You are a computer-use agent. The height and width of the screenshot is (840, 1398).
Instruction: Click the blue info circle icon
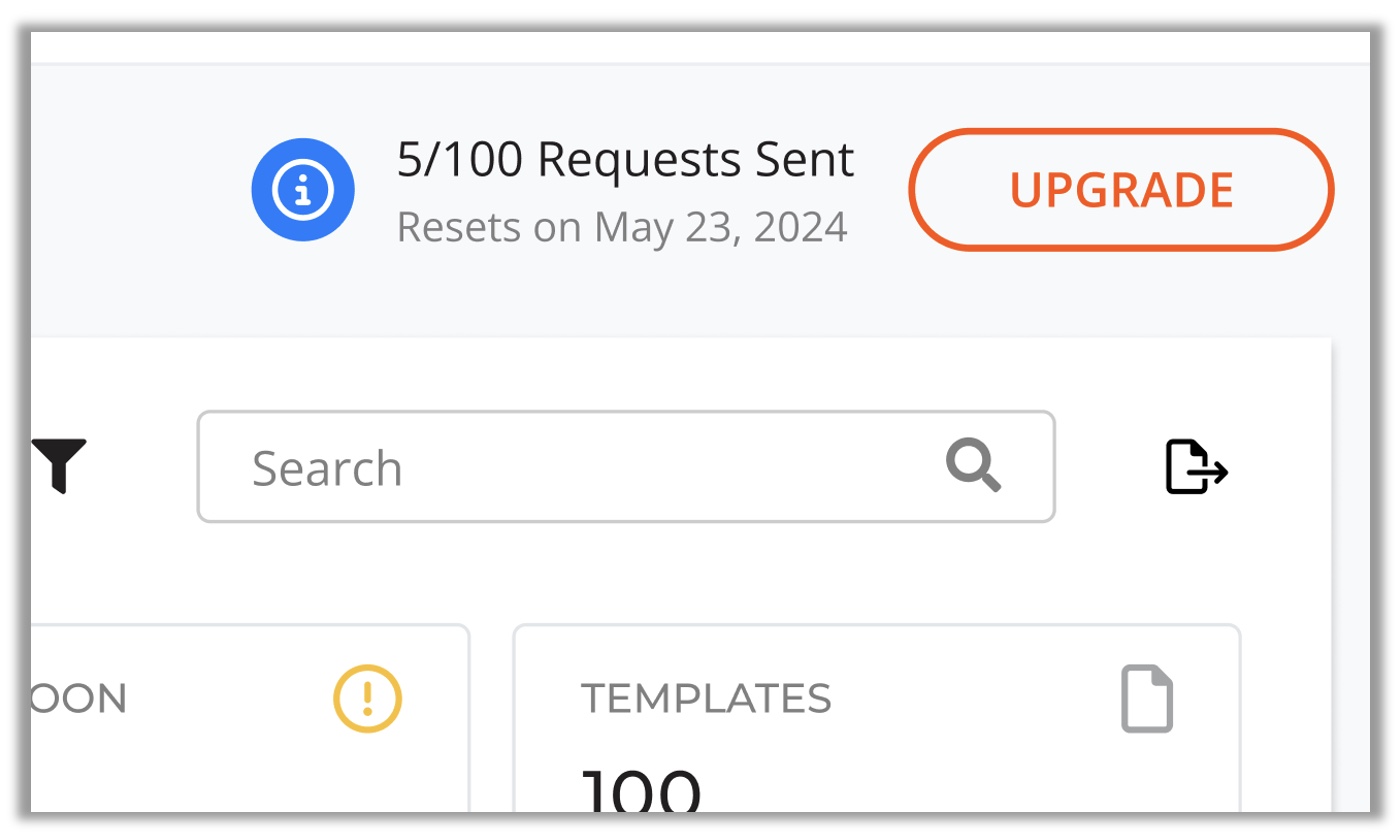point(303,190)
